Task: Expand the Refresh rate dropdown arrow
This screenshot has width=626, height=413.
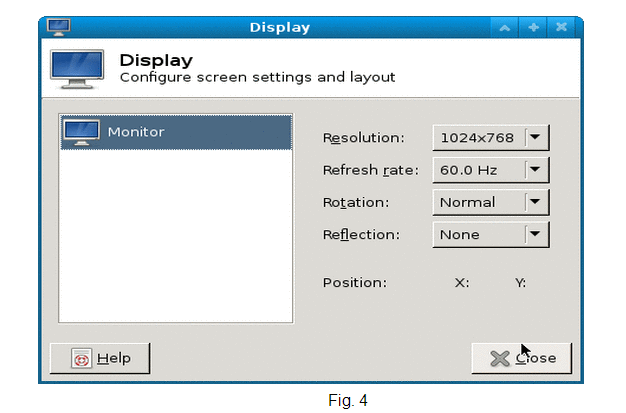Action: click(x=535, y=170)
